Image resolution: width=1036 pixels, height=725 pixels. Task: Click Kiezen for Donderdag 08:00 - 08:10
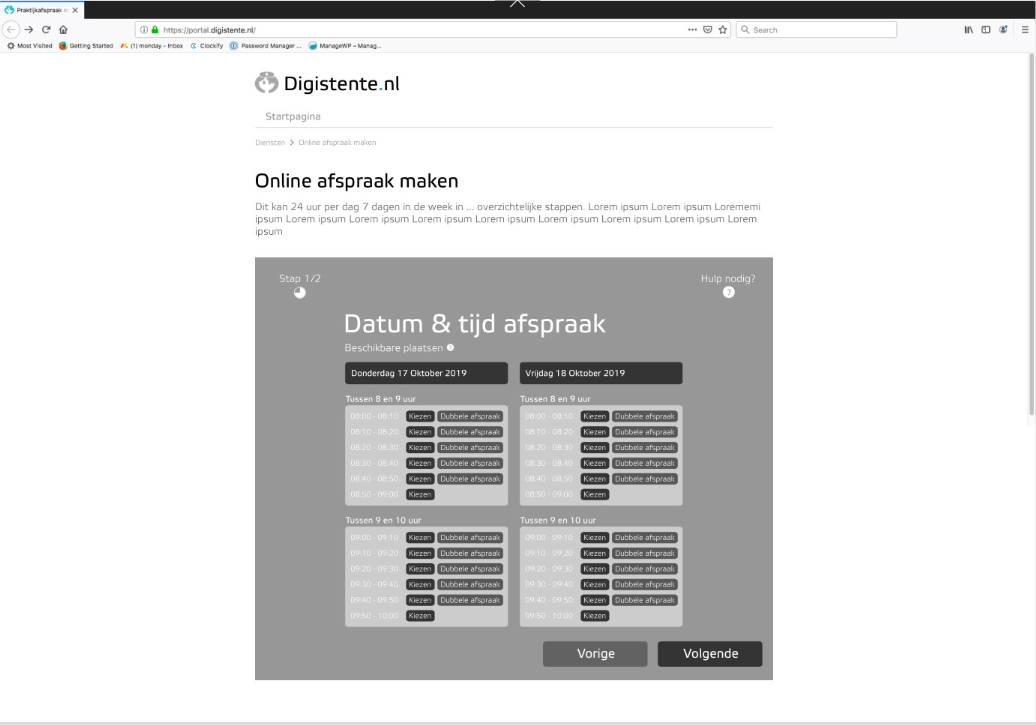click(420, 416)
